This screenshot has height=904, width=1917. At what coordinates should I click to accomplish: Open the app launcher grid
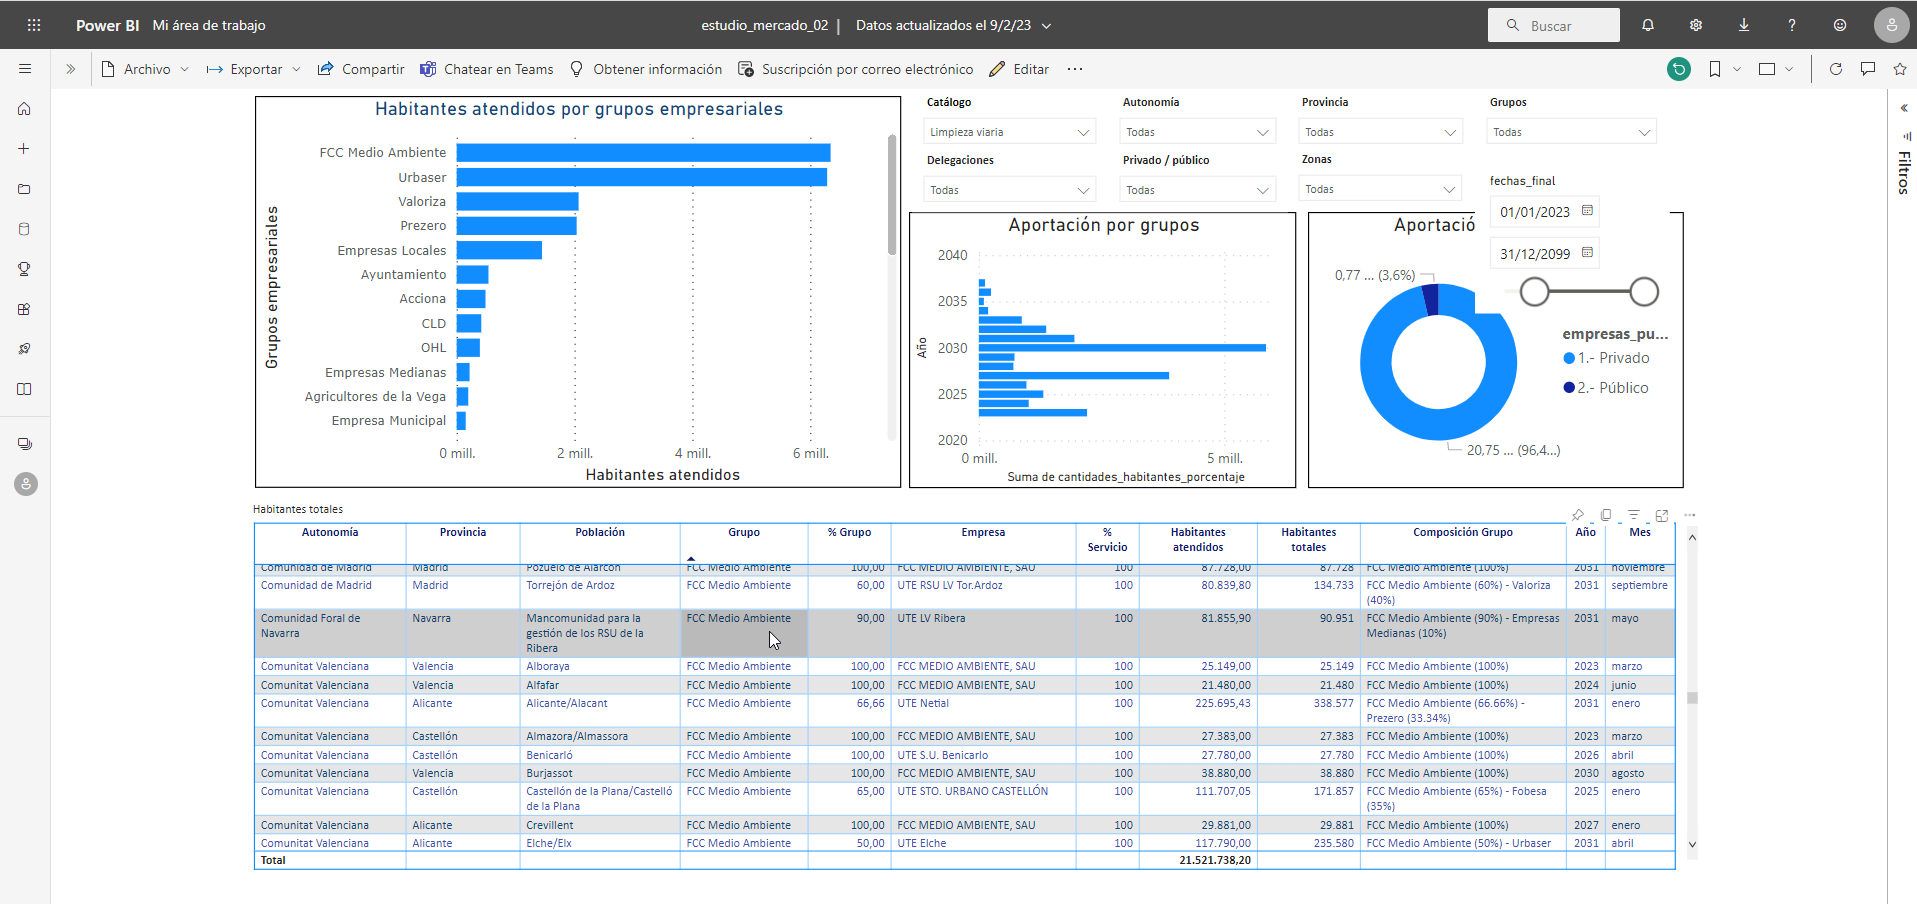pyautogui.click(x=34, y=25)
